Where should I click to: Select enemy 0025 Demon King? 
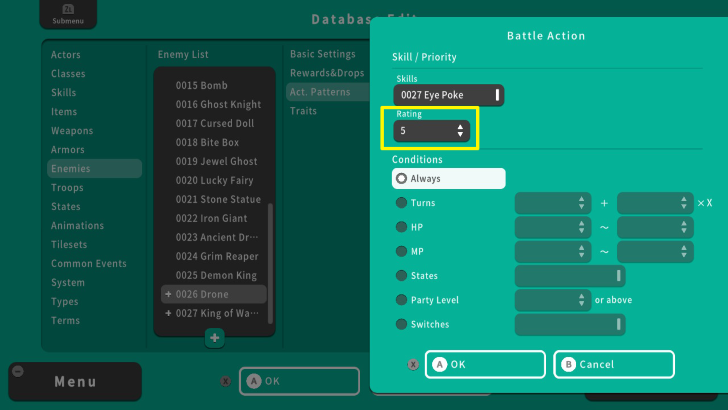point(214,275)
